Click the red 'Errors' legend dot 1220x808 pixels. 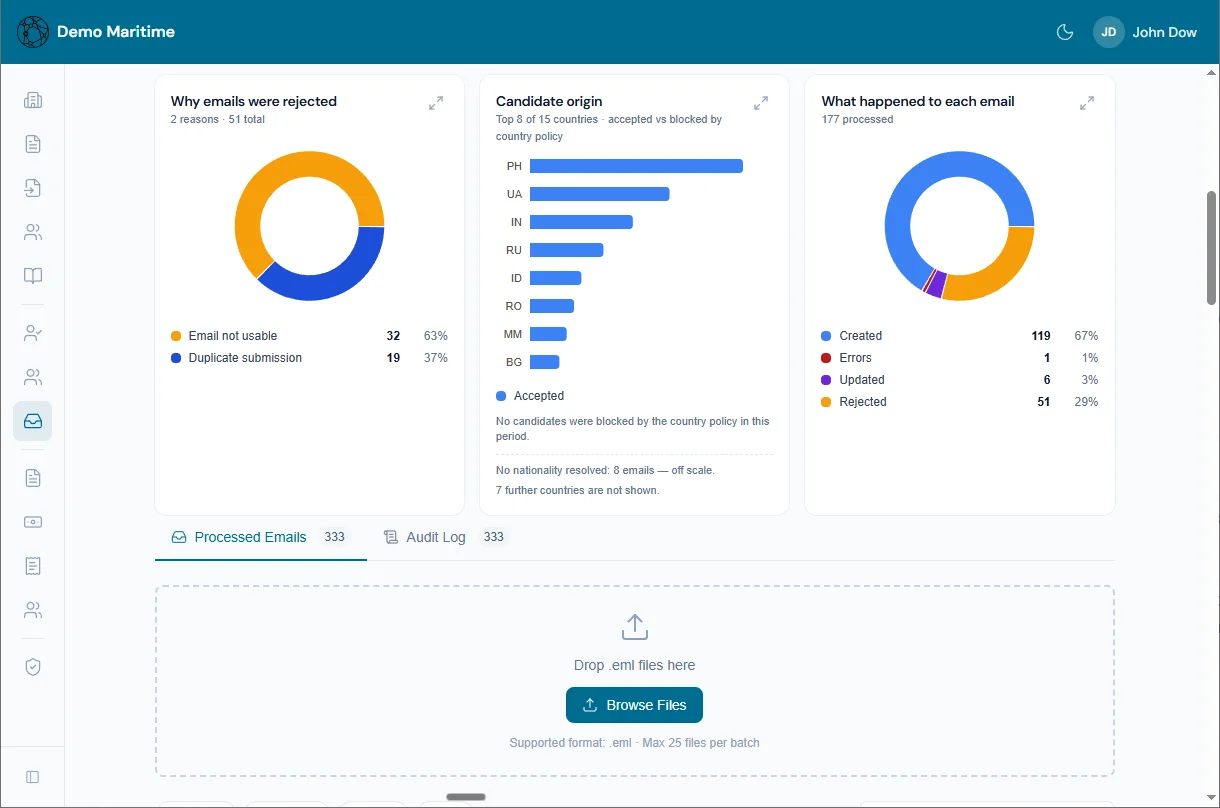(x=826, y=358)
